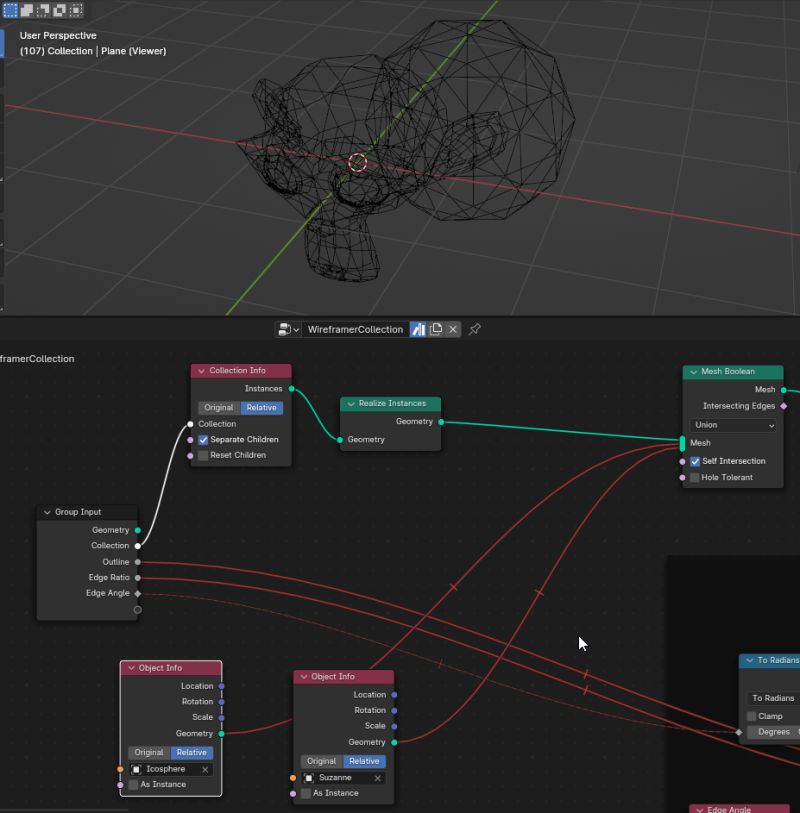Select the Extend selection mode icon
Viewport: 800px width, 813px height.
pyautogui.click(x=27, y=9)
